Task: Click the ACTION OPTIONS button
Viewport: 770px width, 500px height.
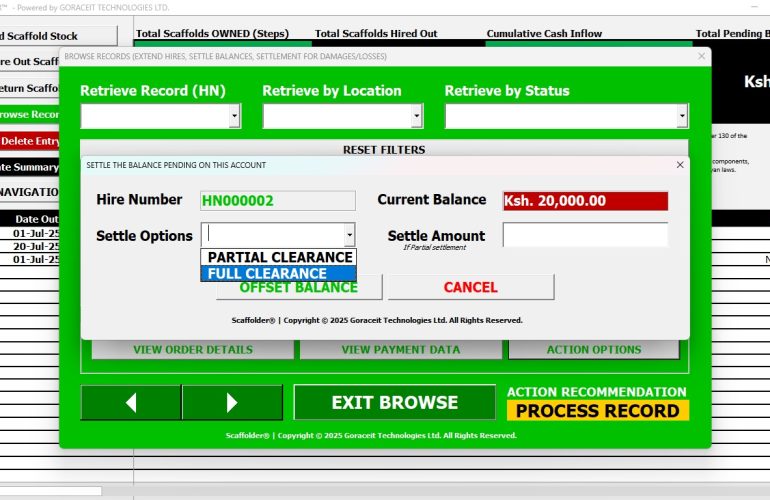Action: 593,350
